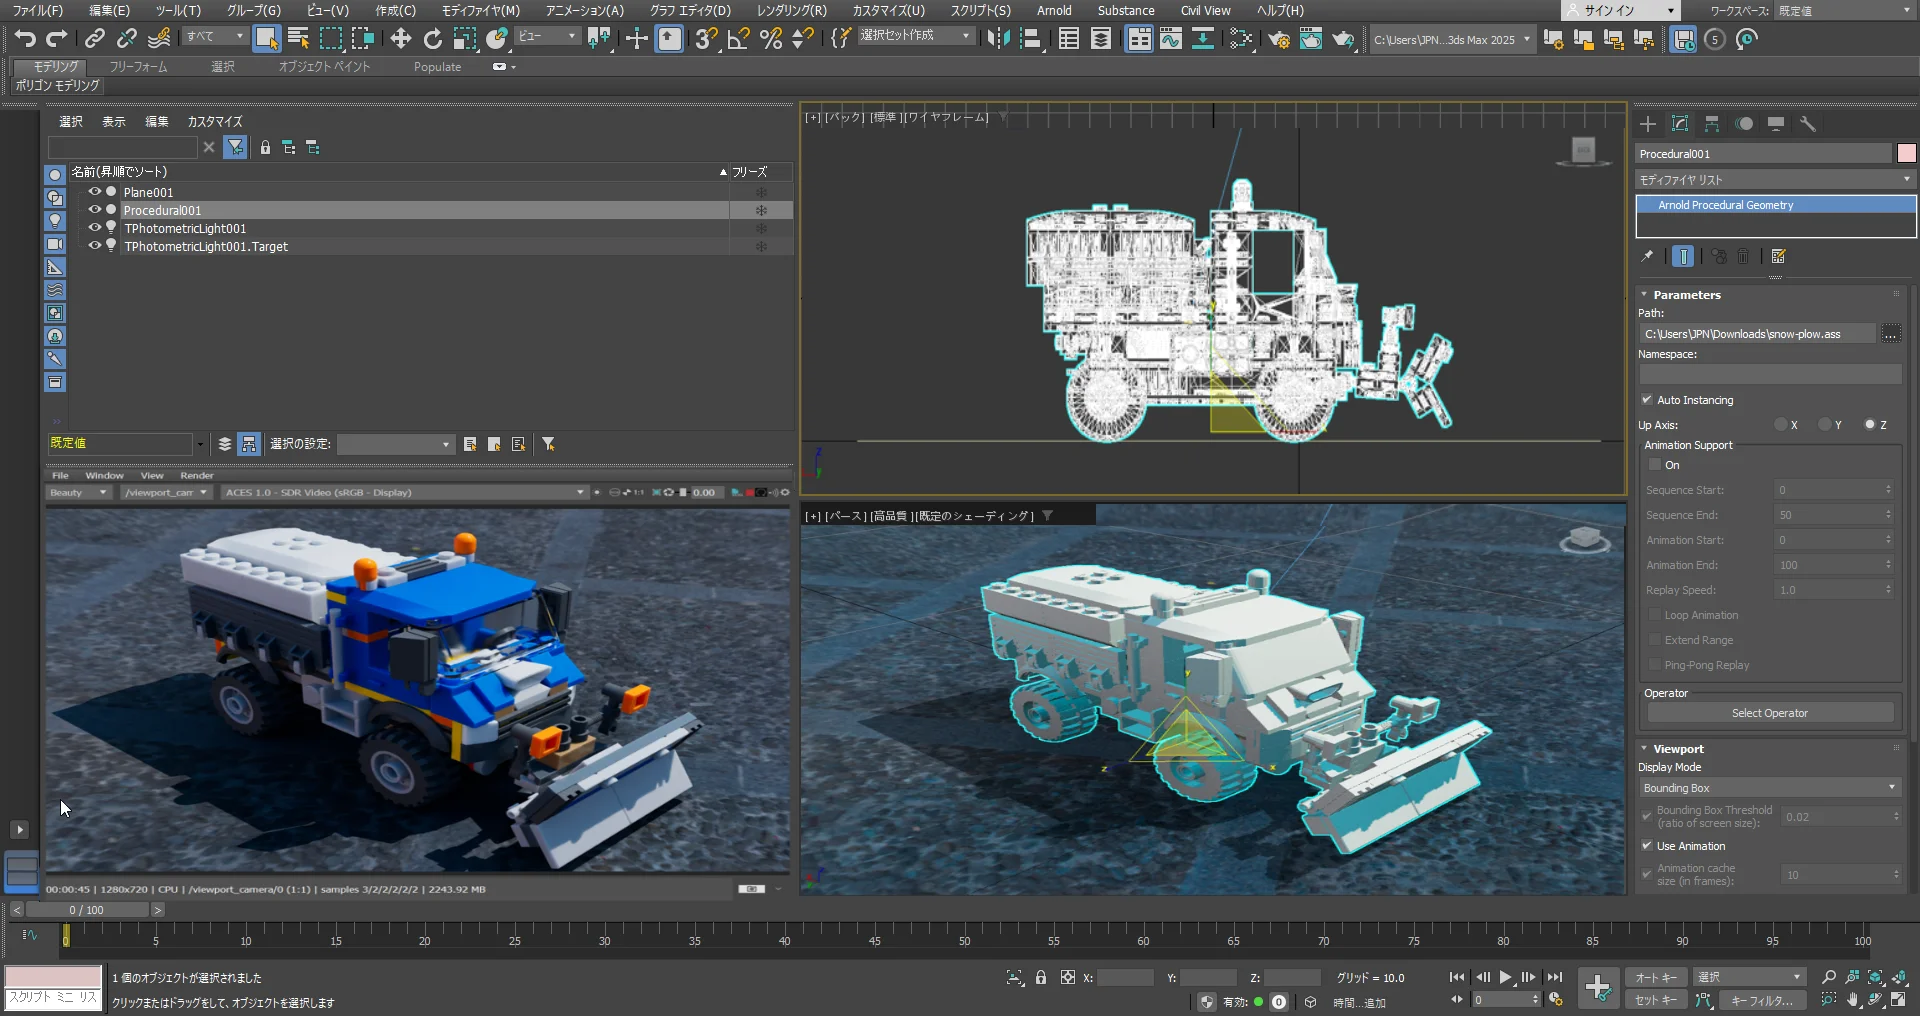Select the Y Up Axis radio button
Screen dimensions: 1920x1016
[x=1825, y=425]
